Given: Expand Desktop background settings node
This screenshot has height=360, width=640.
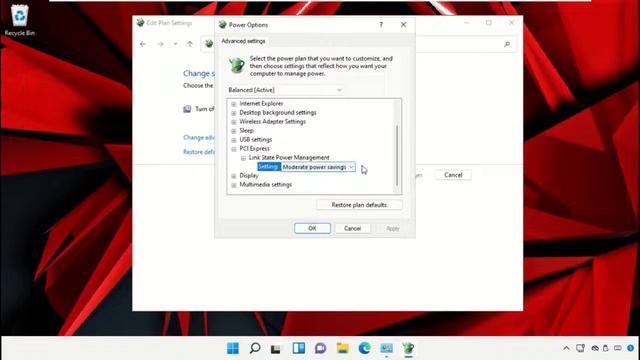Looking at the screenshot, I should (x=234, y=113).
